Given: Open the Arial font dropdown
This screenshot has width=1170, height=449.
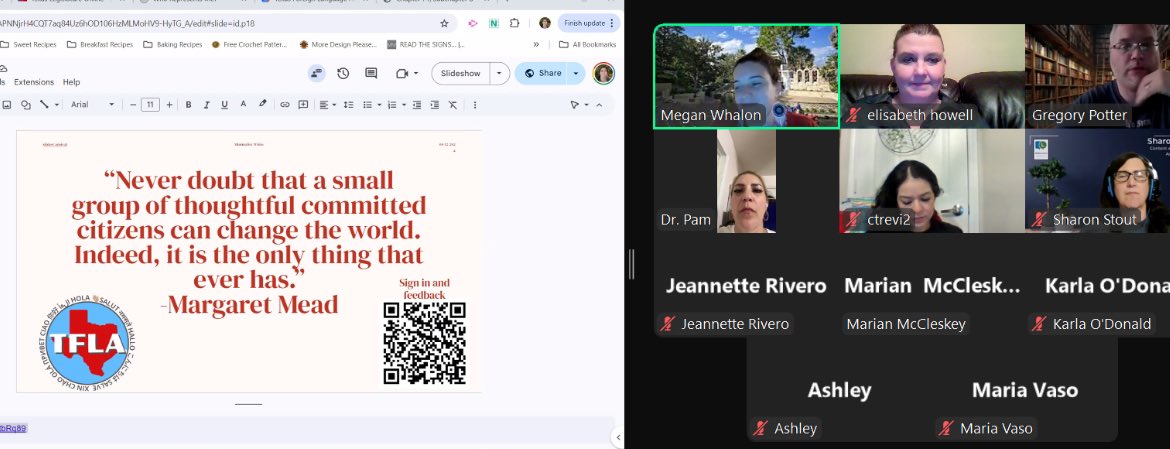Looking at the screenshot, I should pyautogui.click(x=93, y=105).
